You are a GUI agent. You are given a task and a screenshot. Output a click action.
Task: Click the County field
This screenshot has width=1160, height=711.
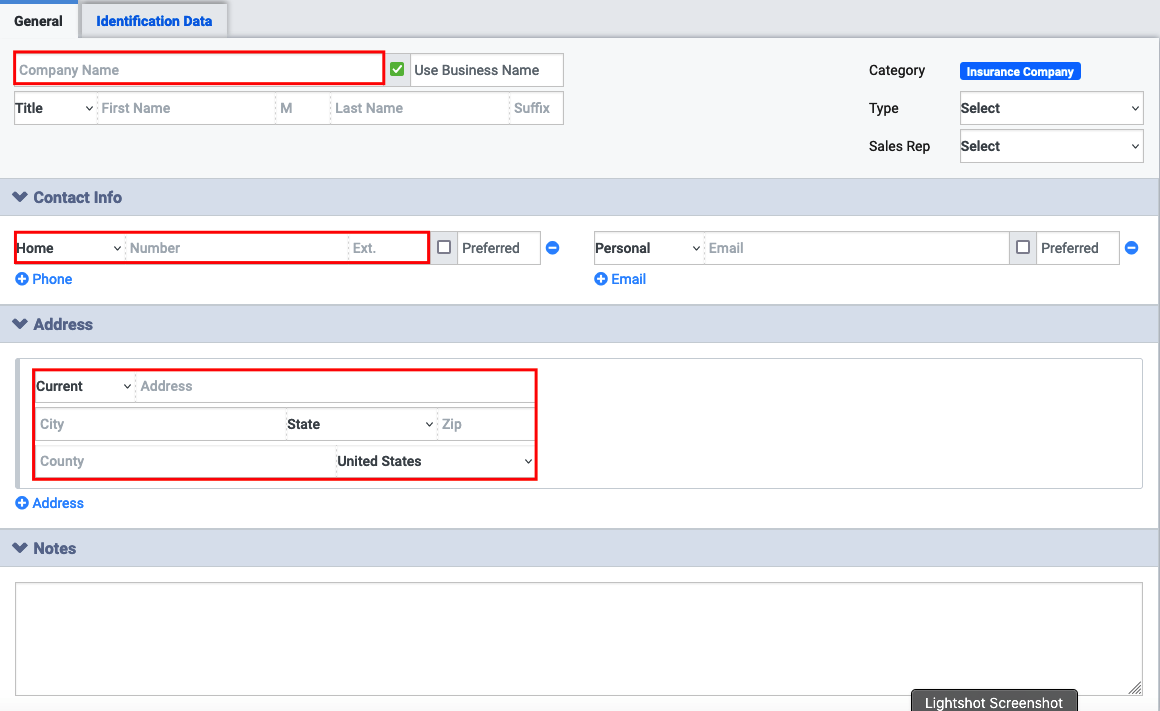coord(186,461)
